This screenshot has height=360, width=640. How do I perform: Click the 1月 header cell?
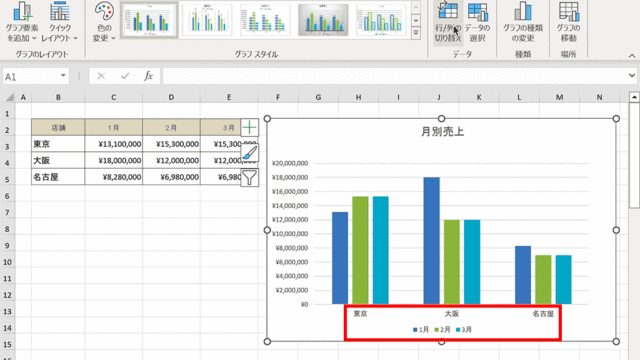tap(113, 128)
